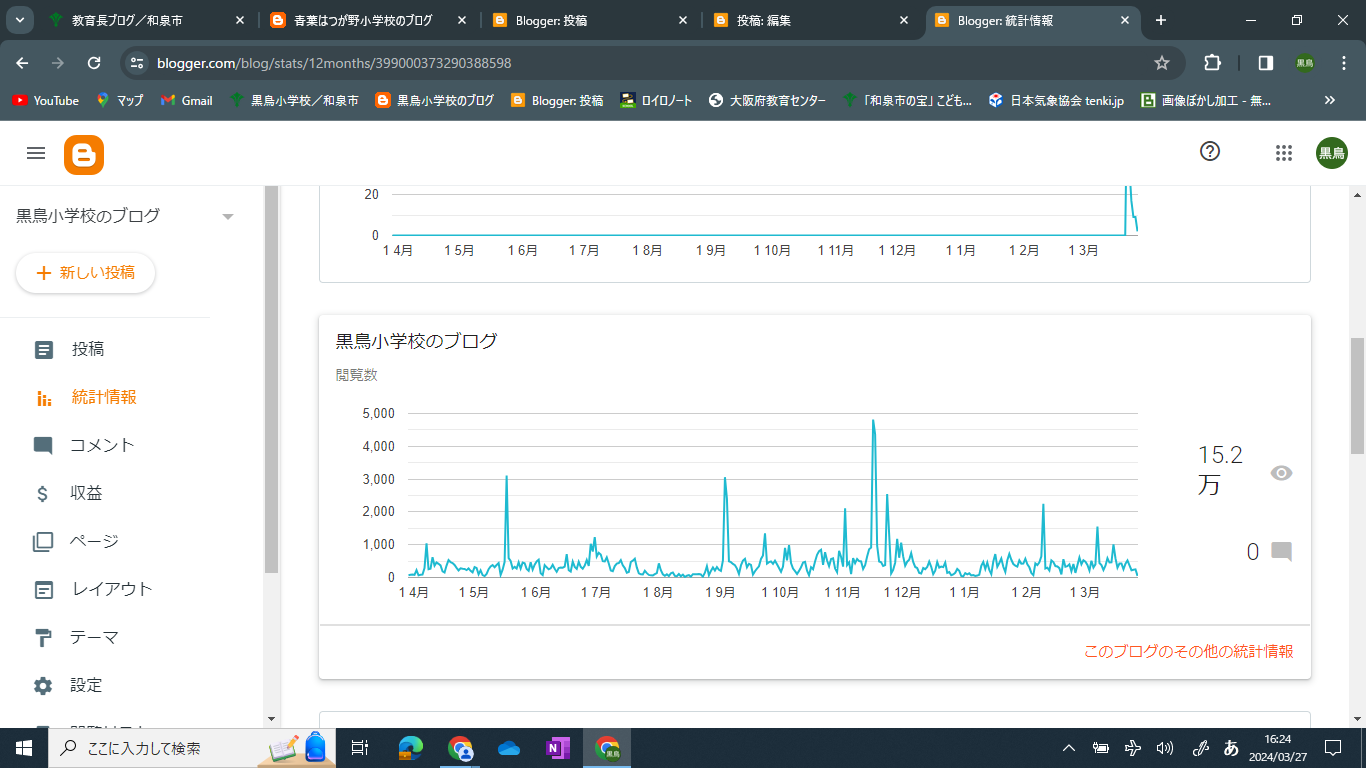This screenshot has height=768, width=1366.
Task: Click the sidebar panel scrollbar thumb
Action: point(271,380)
